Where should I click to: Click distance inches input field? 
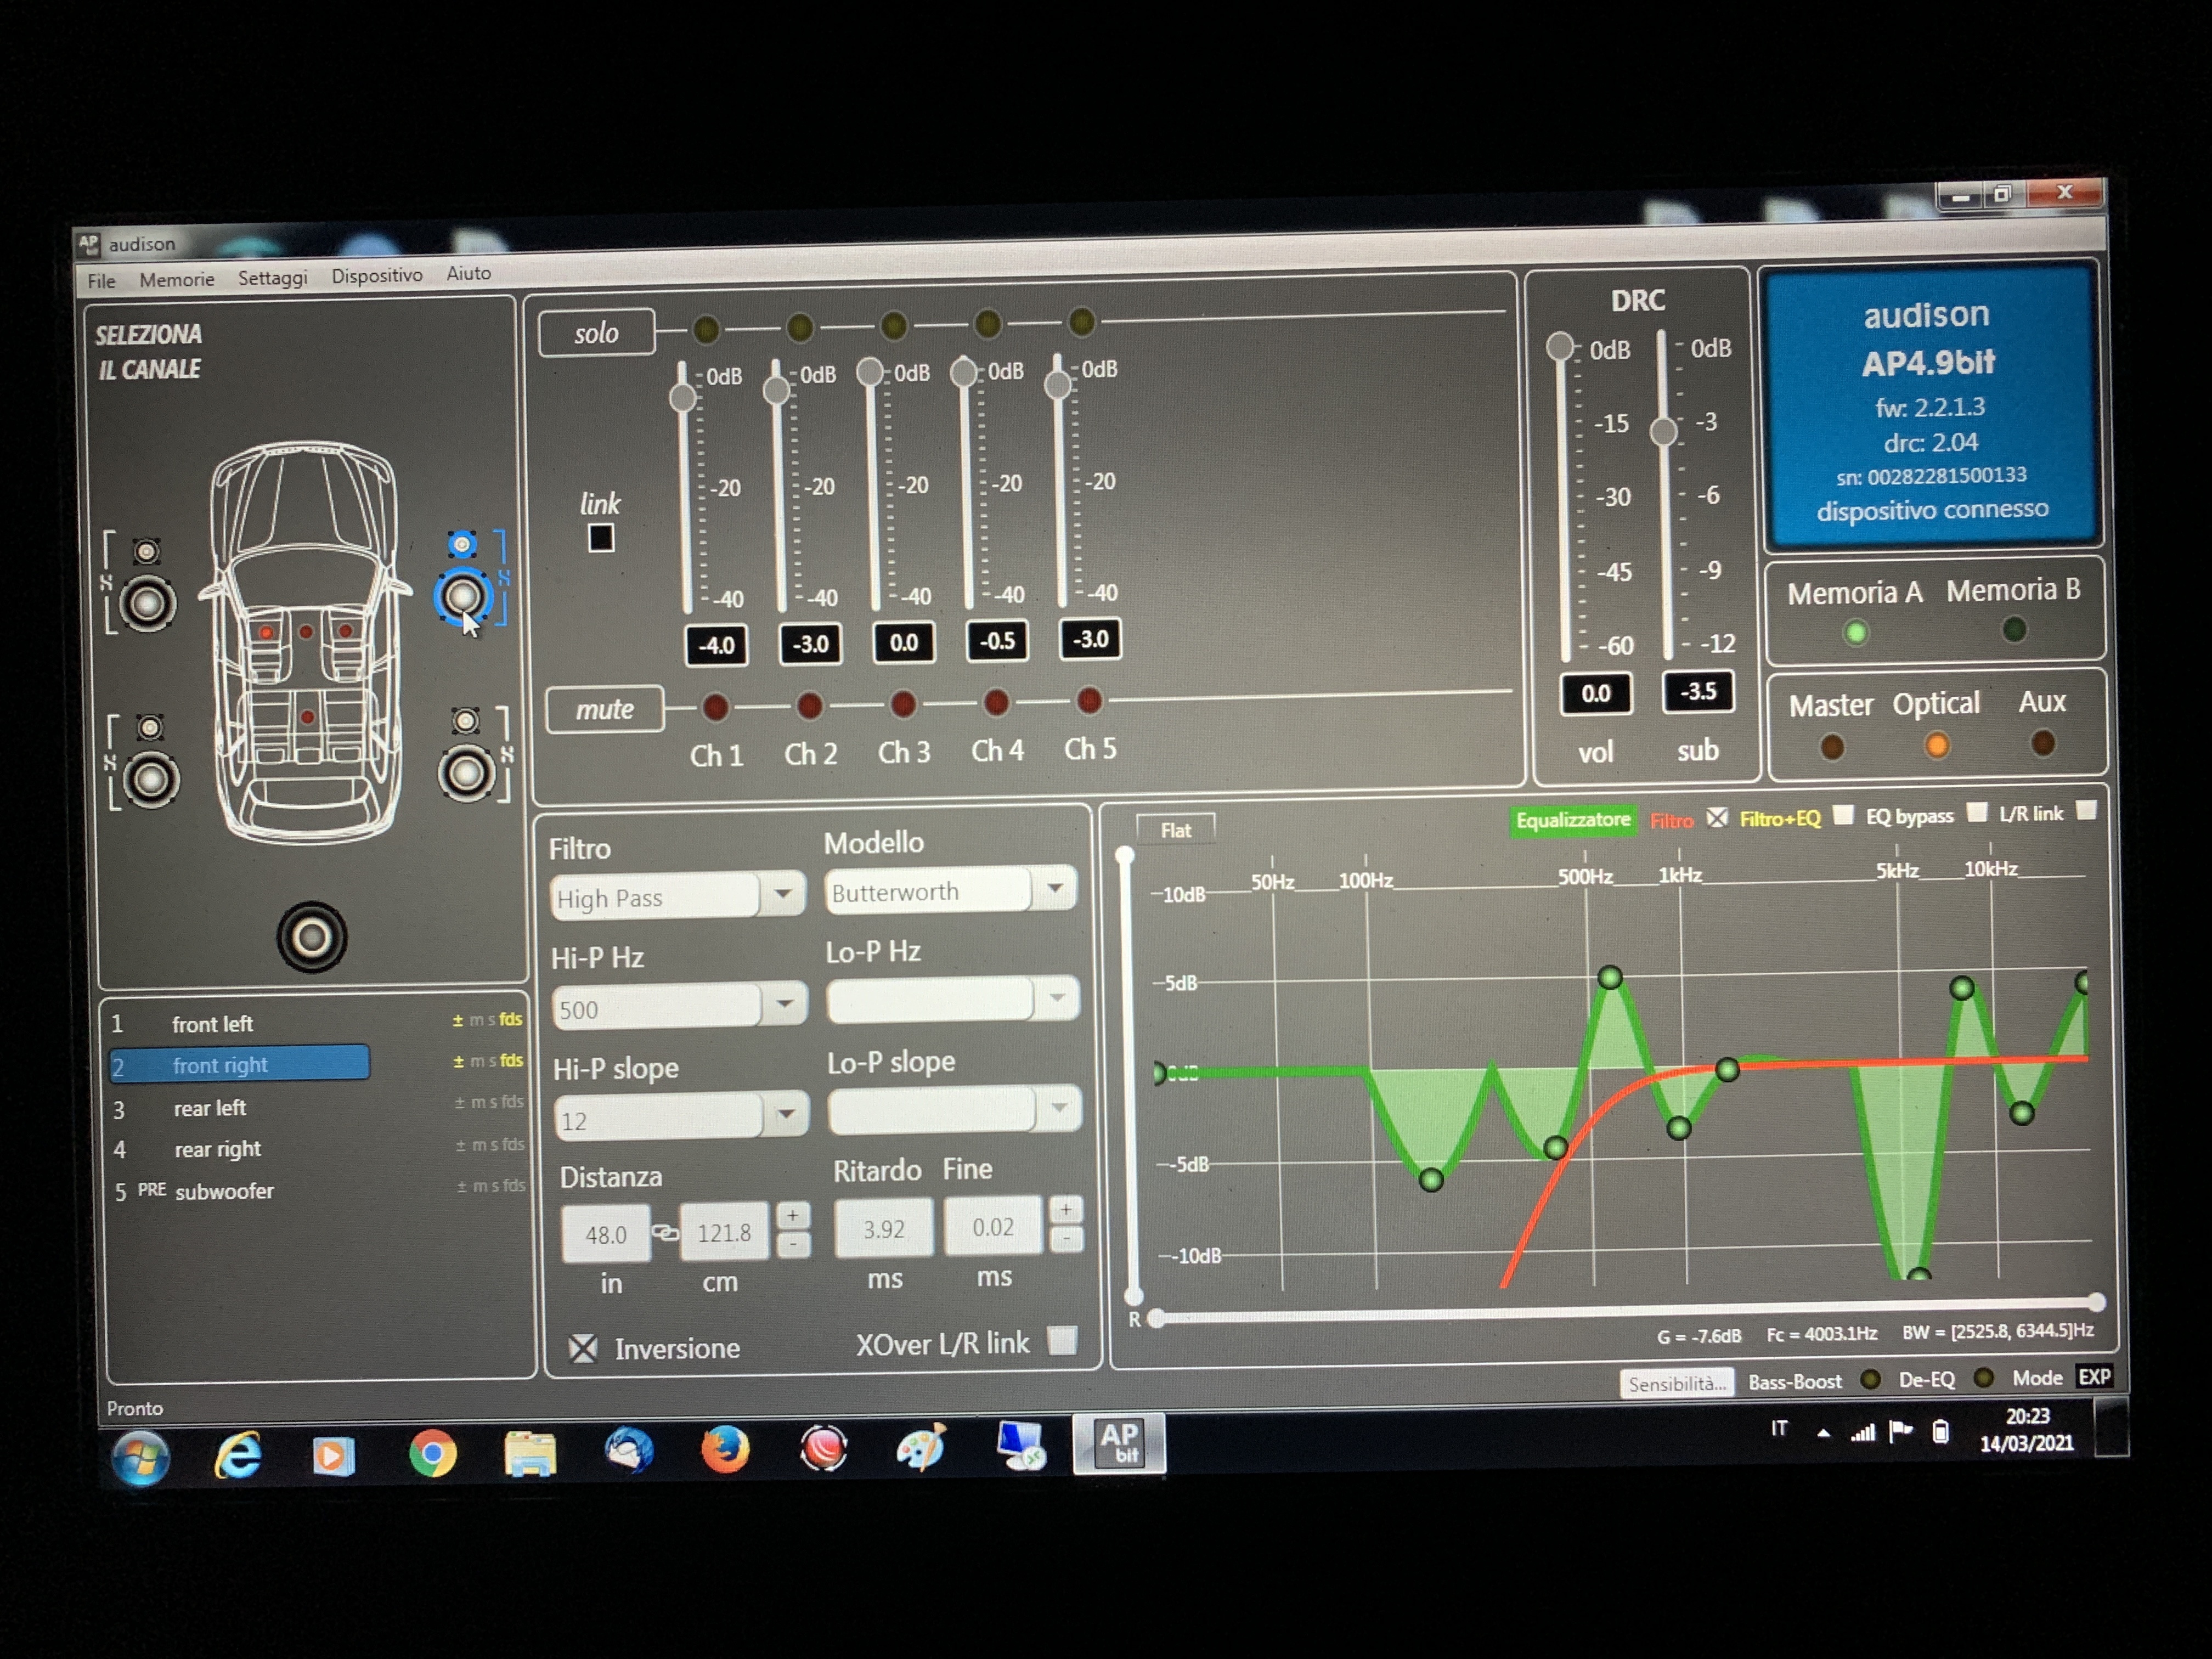pyautogui.click(x=605, y=1234)
